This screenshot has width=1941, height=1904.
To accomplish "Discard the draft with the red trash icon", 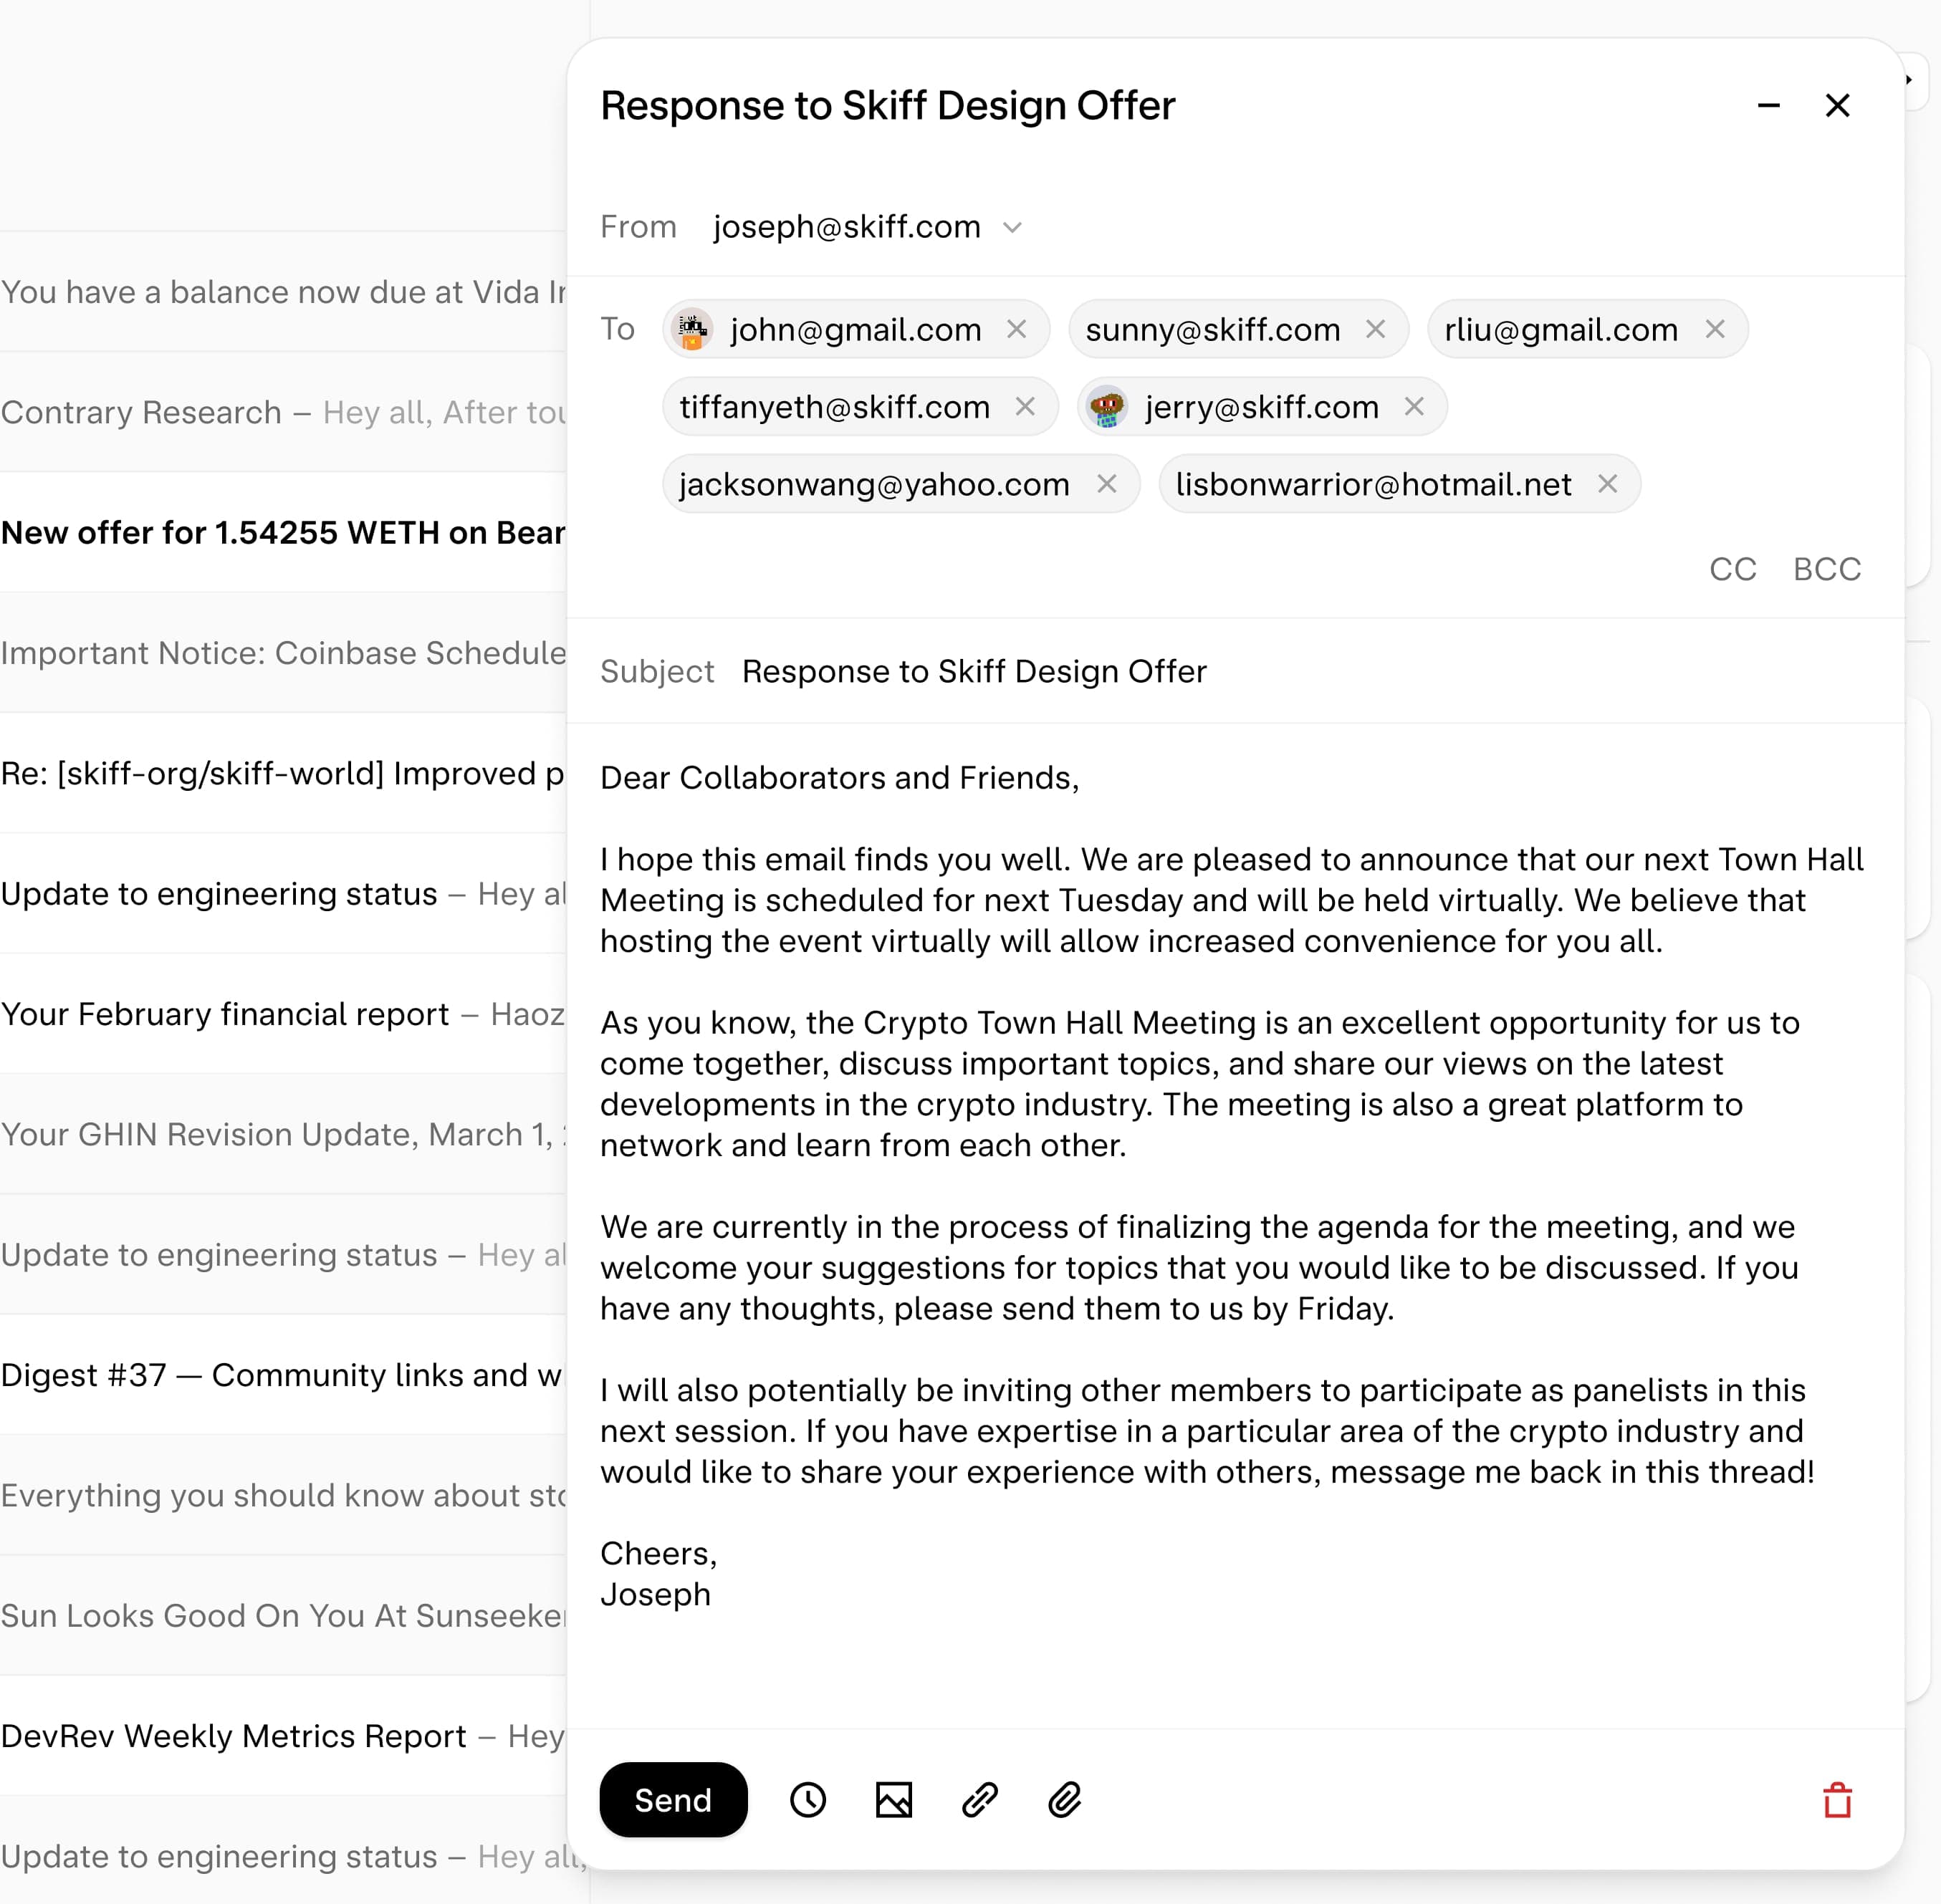I will 1837,1800.
